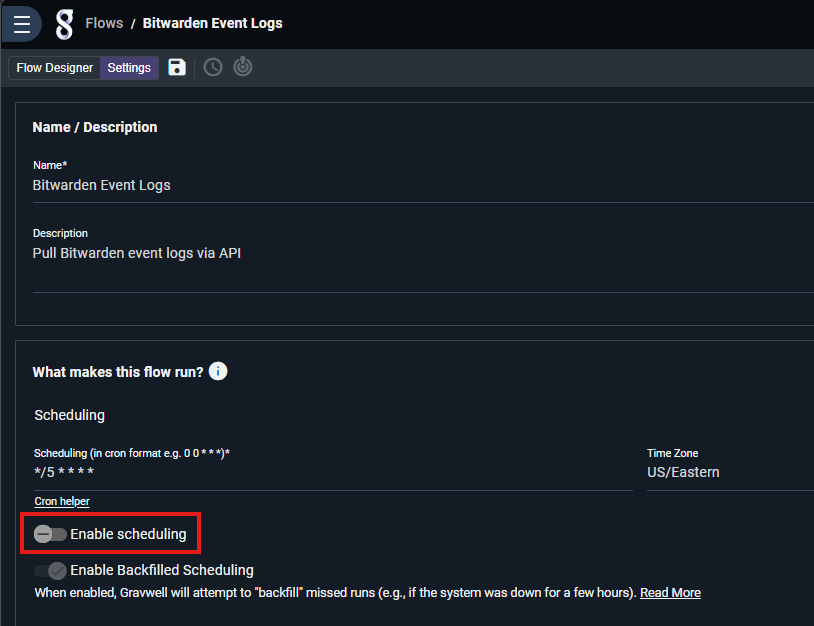Switch to Flow Designer tab
Screen dimensions: 814x626
click(x=55, y=68)
